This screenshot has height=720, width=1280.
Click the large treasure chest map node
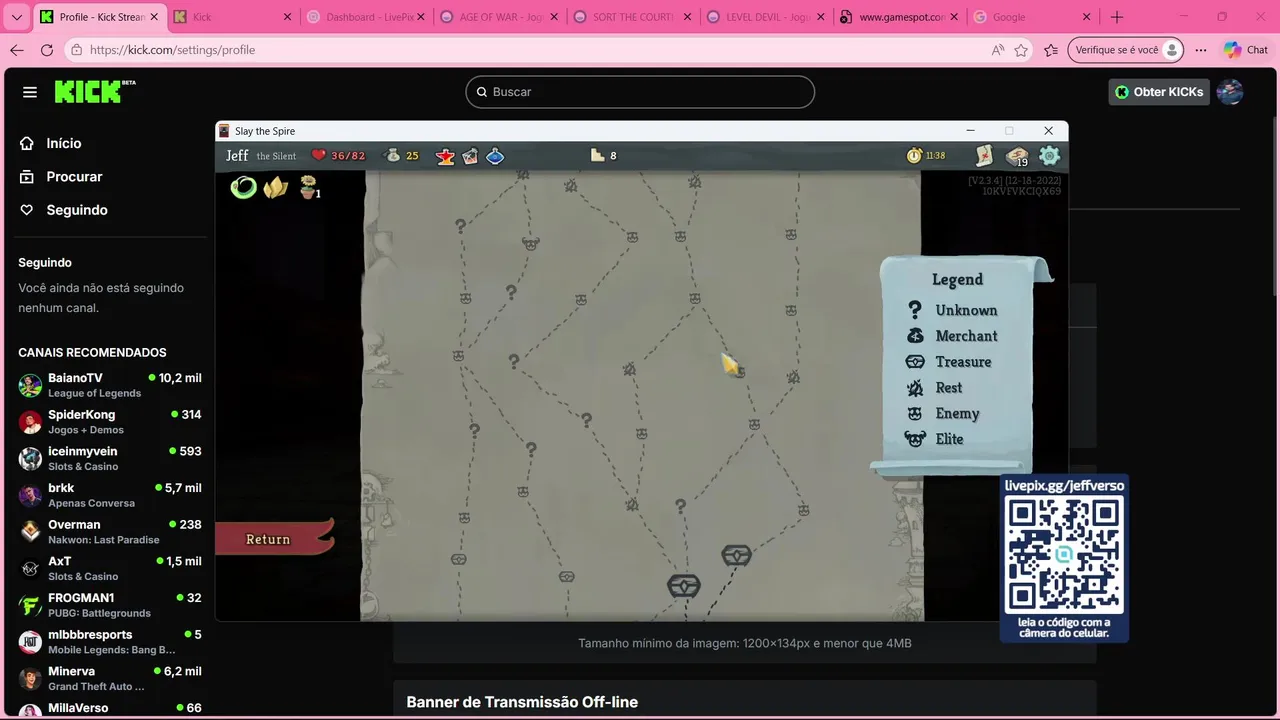[684, 585]
